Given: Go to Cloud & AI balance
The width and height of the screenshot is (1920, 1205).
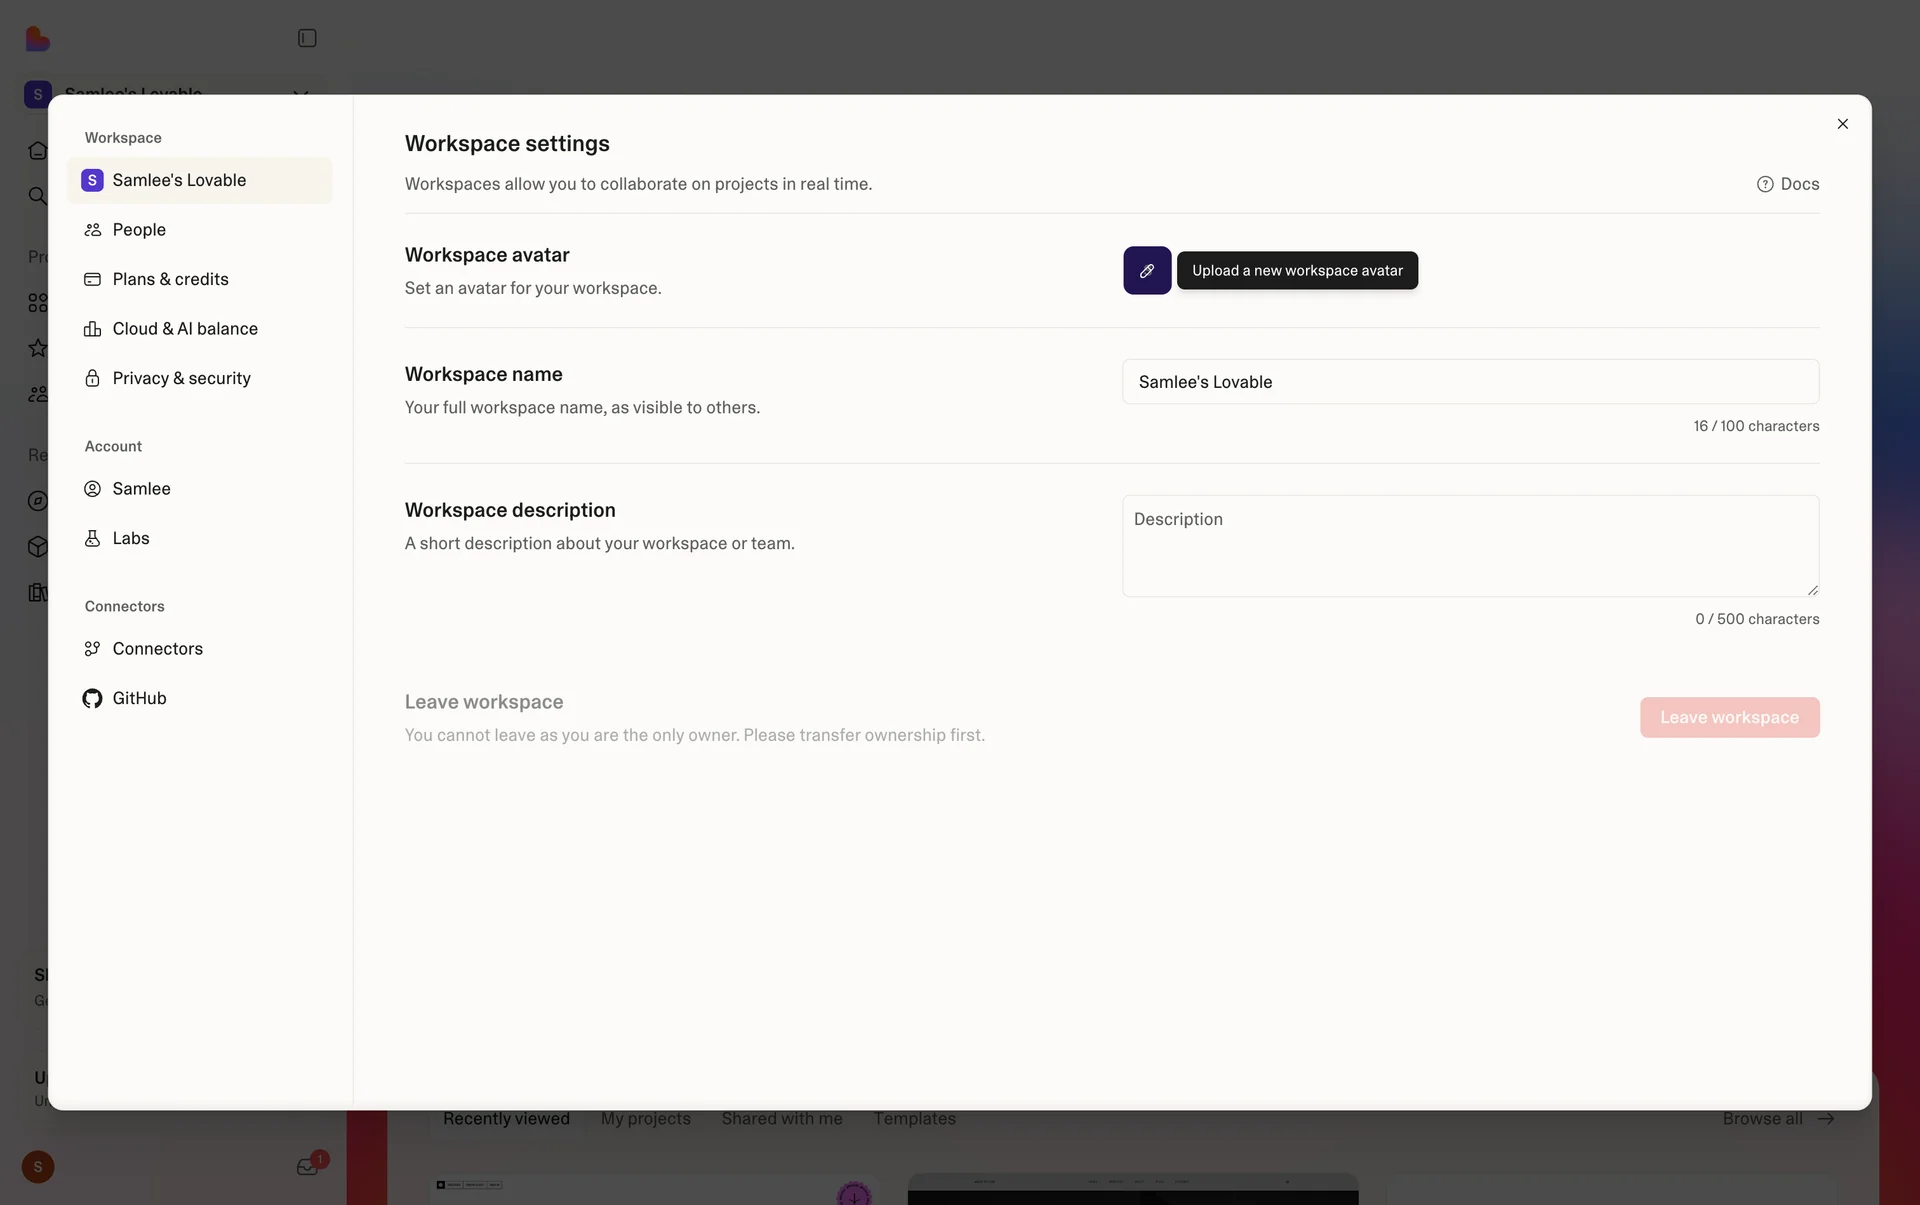Looking at the screenshot, I should [x=184, y=329].
